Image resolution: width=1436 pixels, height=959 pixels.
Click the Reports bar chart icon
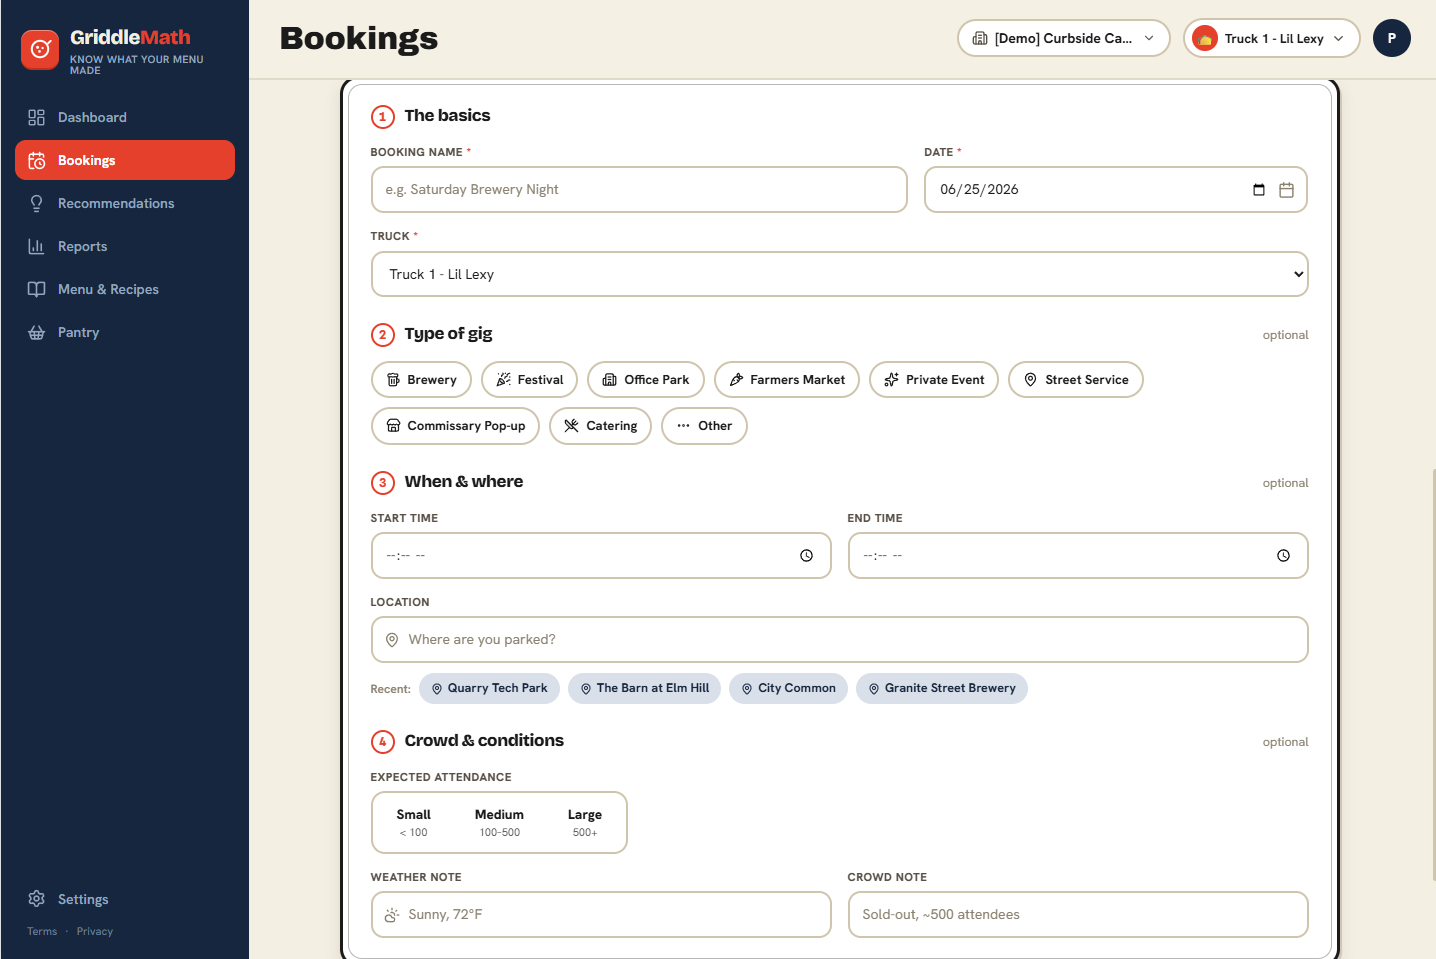tap(37, 246)
